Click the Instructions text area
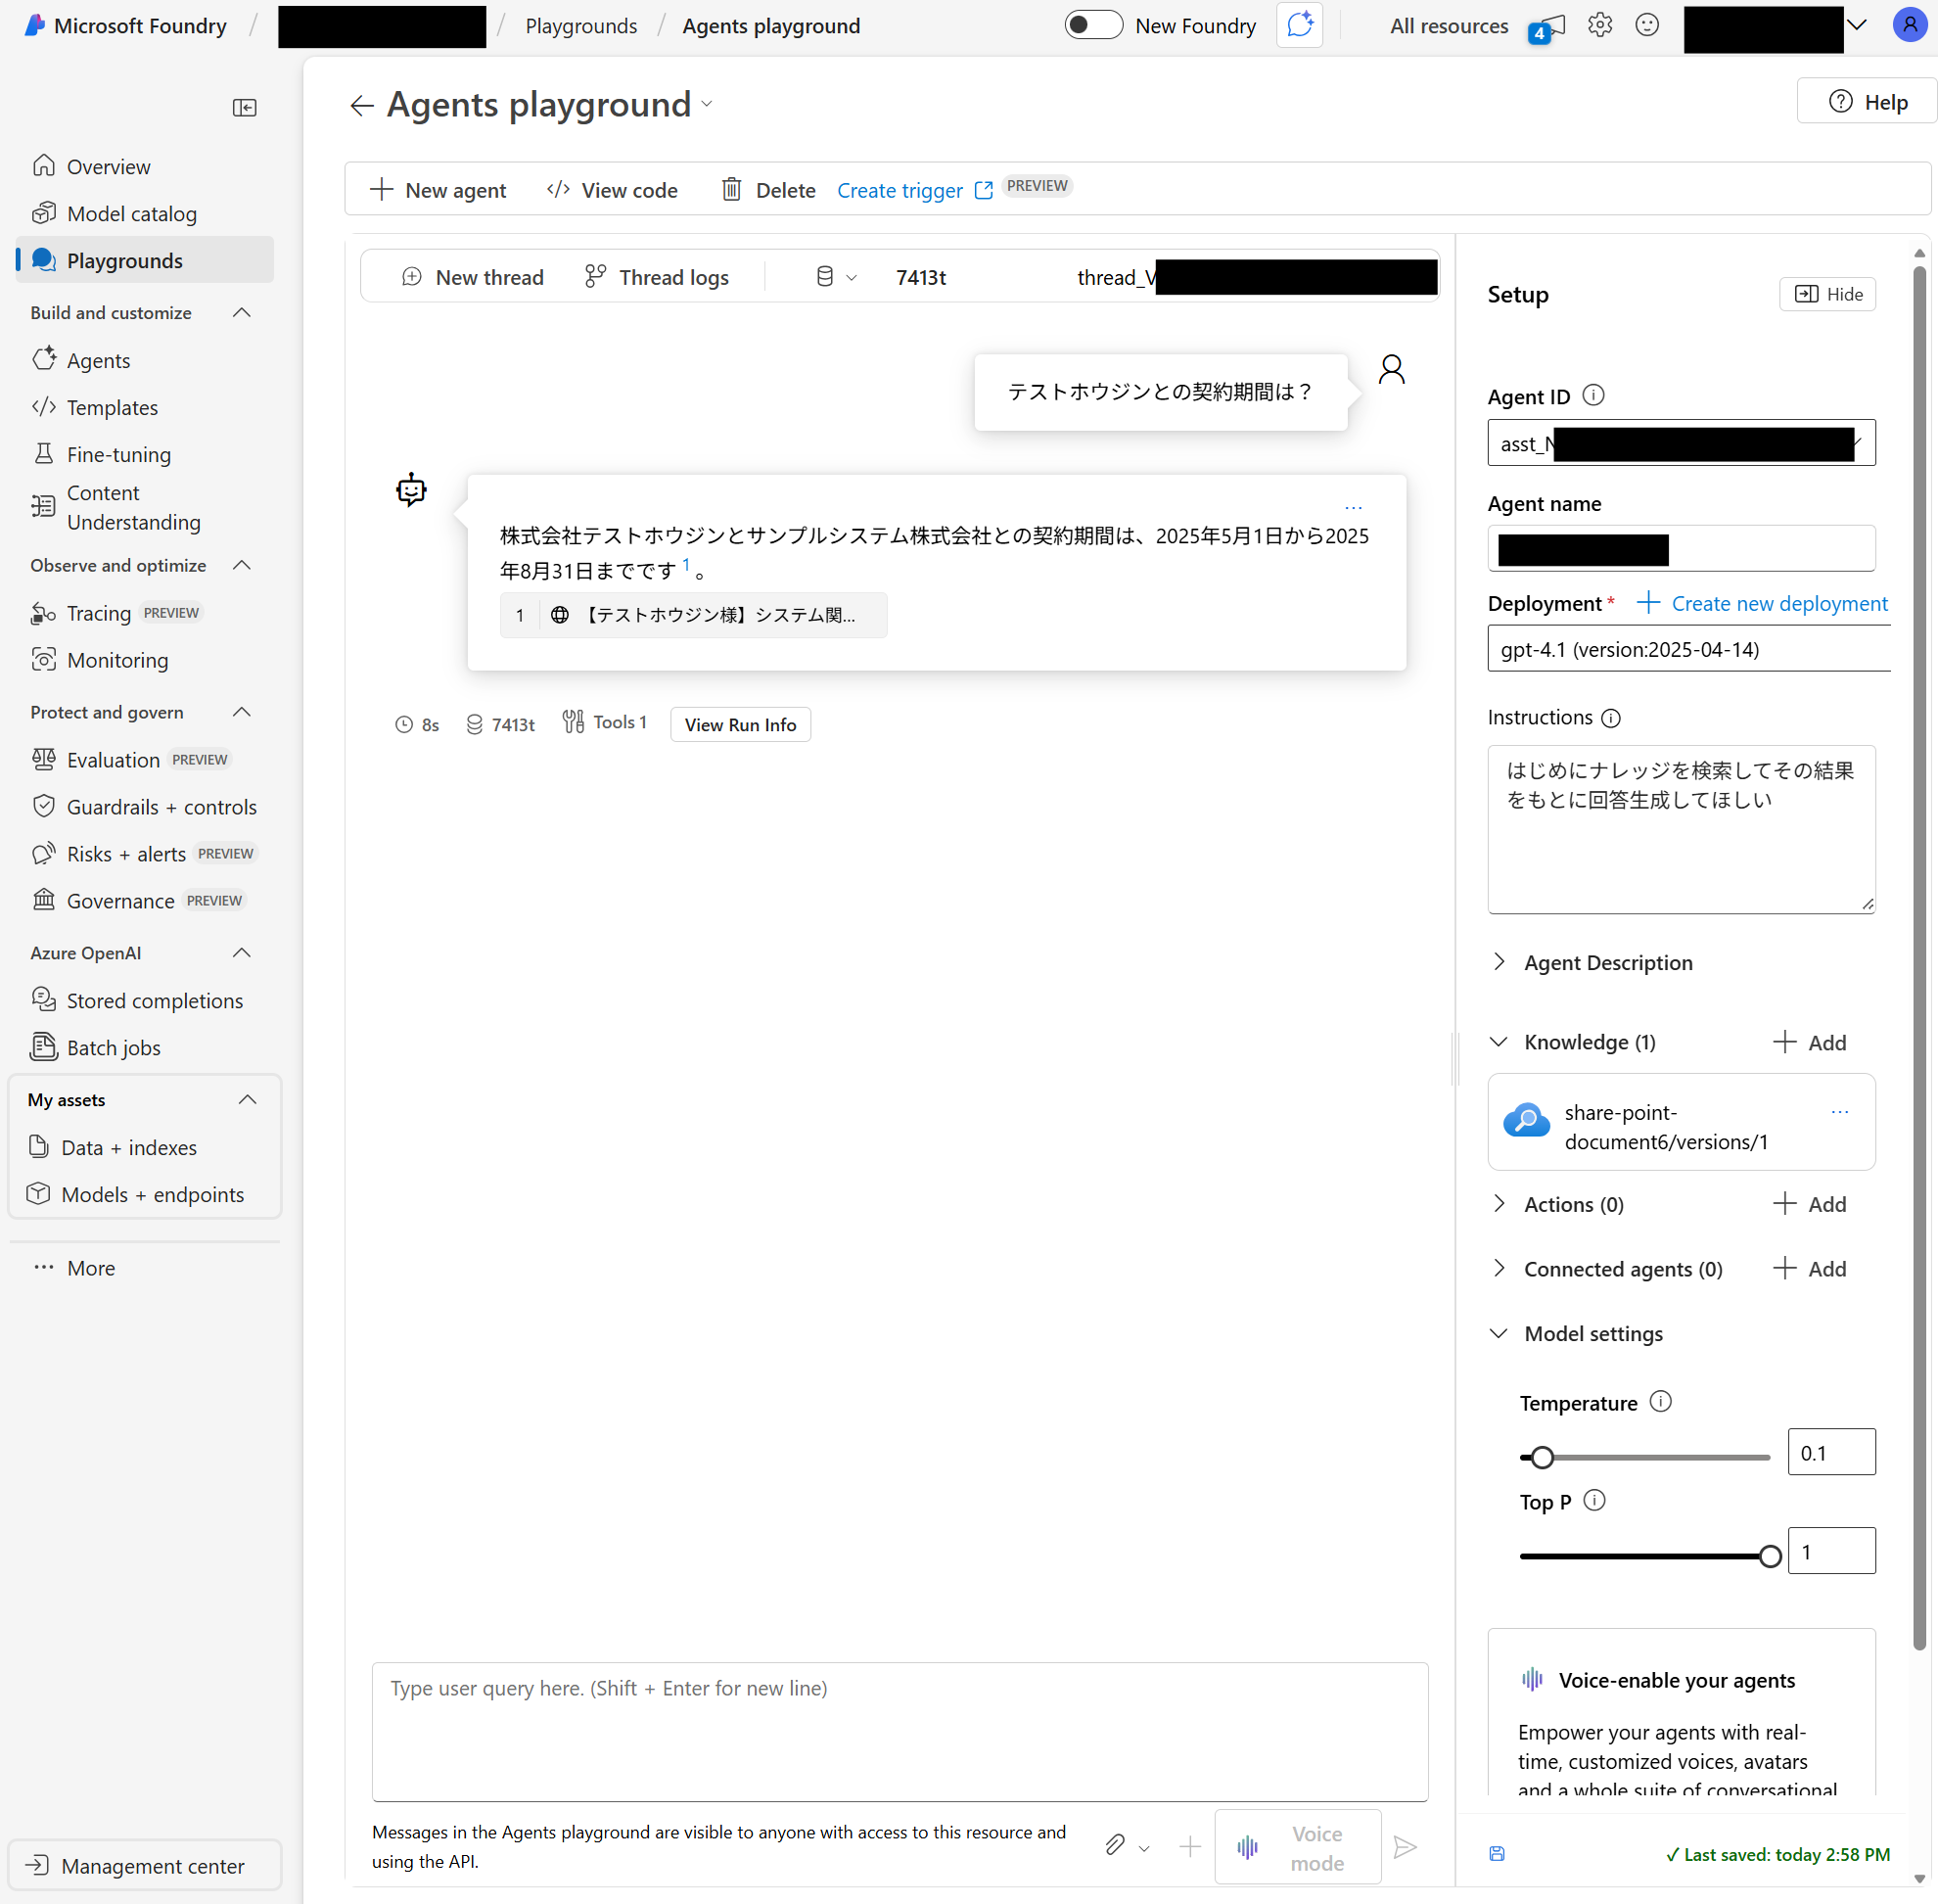The height and width of the screenshot is (1904, 1938). (x=1681, y=828)
